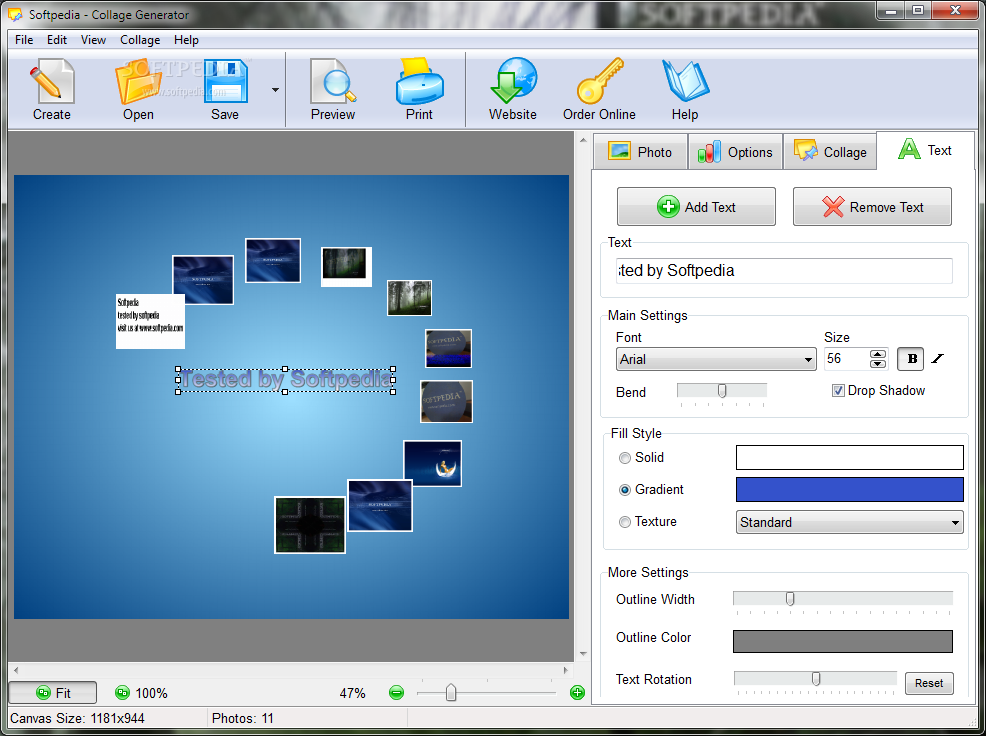
Task: Expand the Standard texture dropdown
Action: [x=850, y=522]
